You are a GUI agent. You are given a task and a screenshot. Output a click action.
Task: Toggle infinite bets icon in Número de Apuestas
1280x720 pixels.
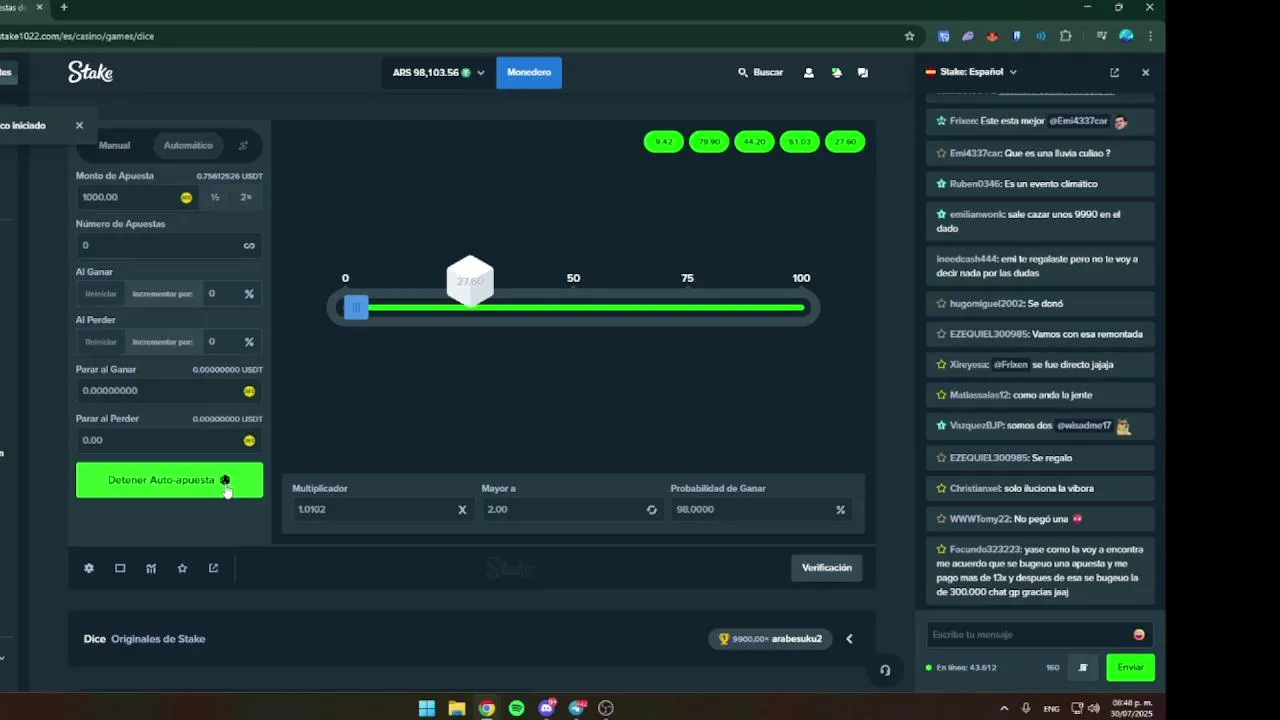[x=249, y=245]
